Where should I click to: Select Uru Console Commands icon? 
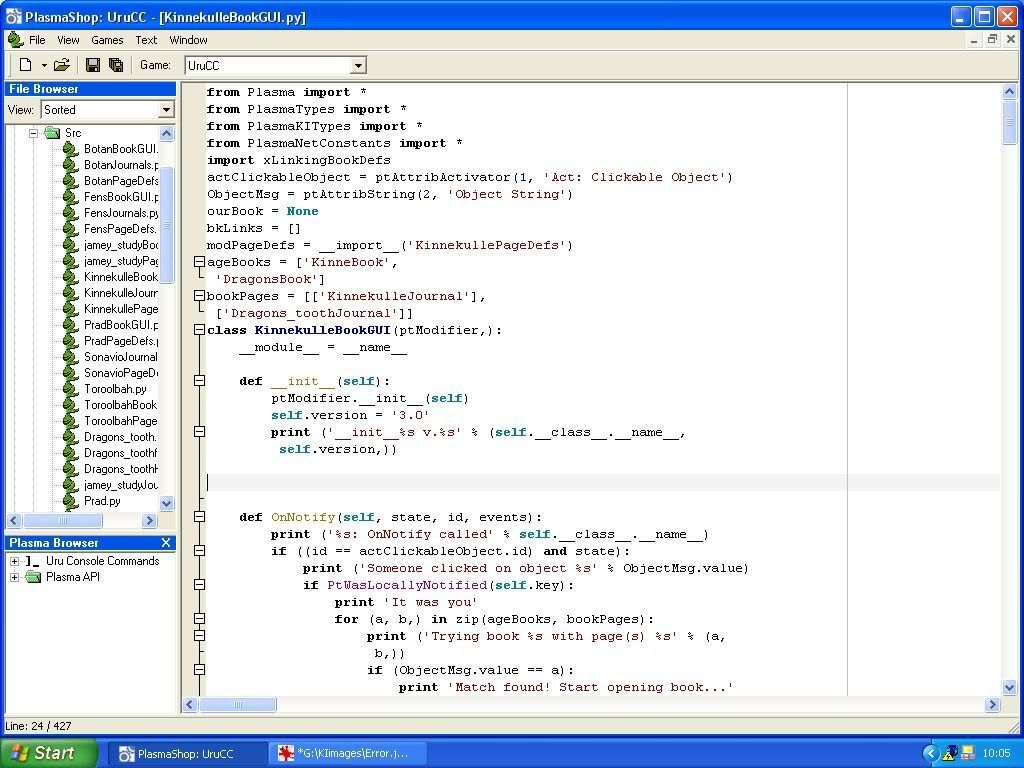[33, 561]
